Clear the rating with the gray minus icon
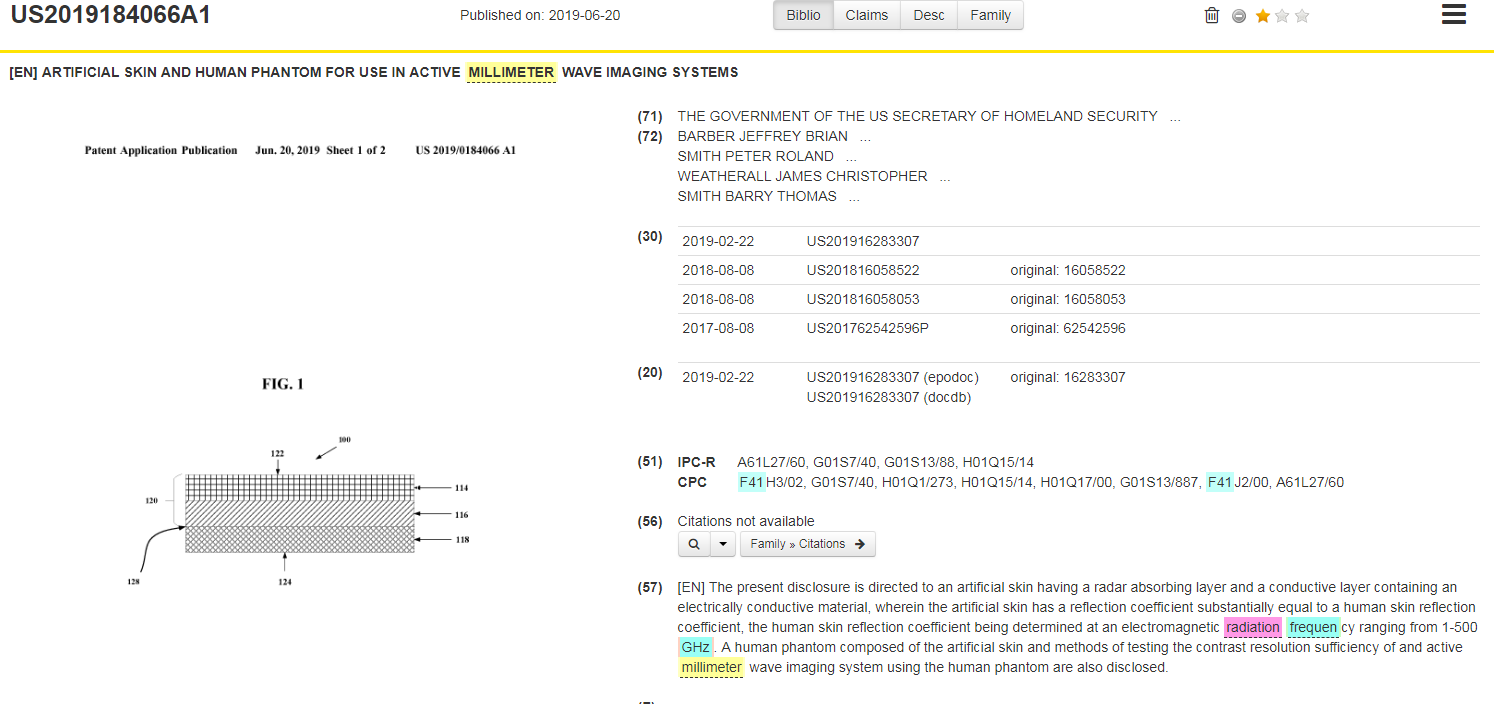 (x=1239, y=16)
